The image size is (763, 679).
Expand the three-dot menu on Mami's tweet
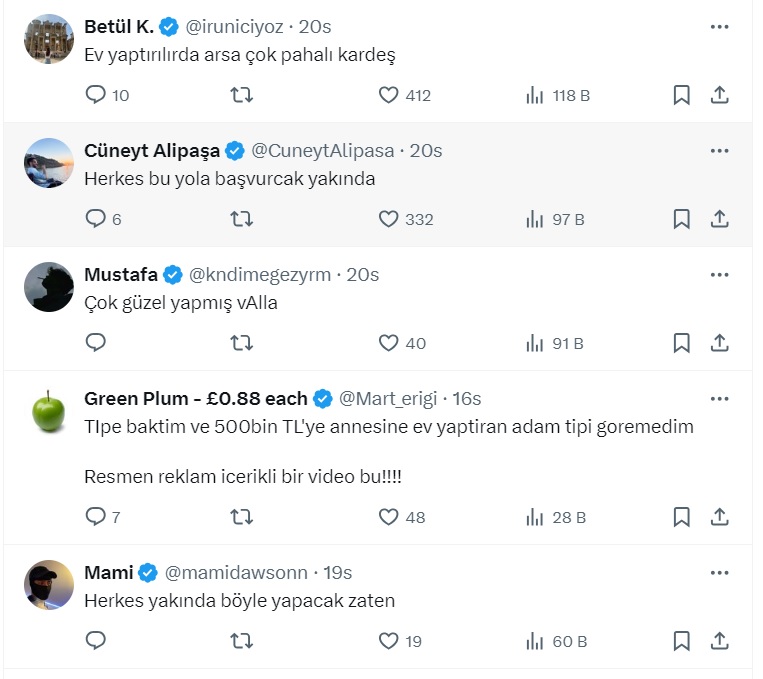tap(719, 573)
